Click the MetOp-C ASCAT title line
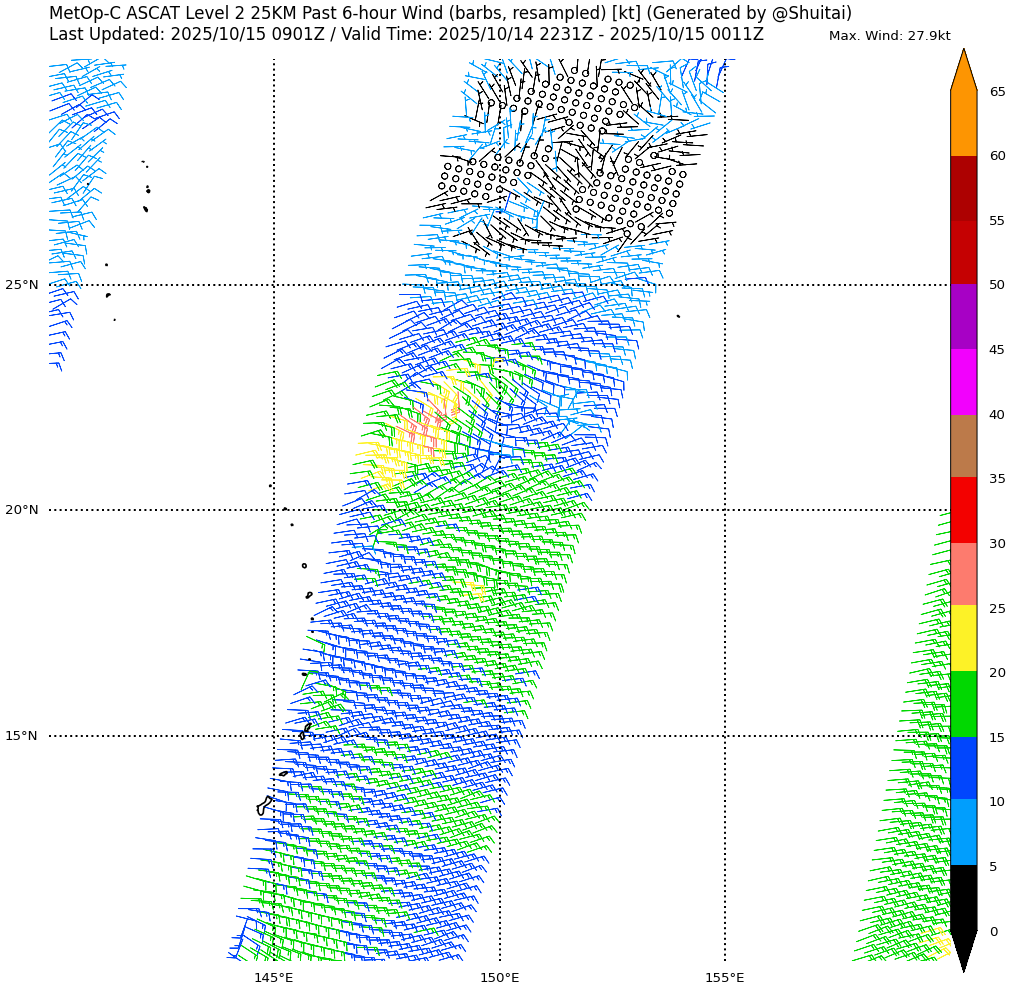Viewport: 1010px width, 989px height. [x=450, y=13]
